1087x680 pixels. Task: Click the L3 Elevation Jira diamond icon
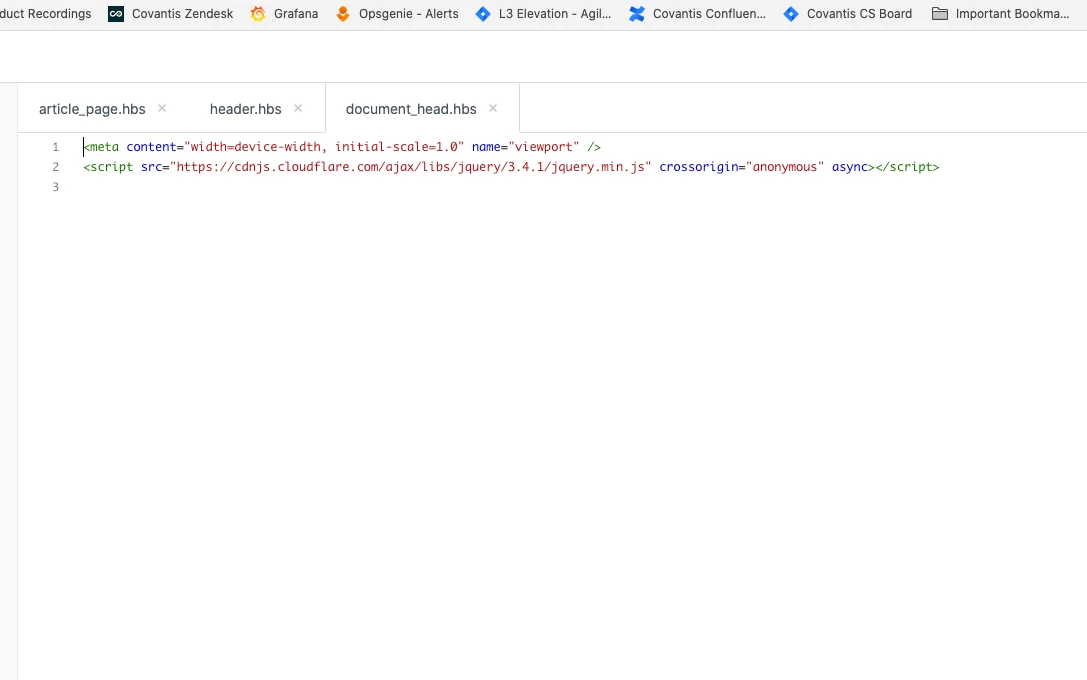[483, 14]
